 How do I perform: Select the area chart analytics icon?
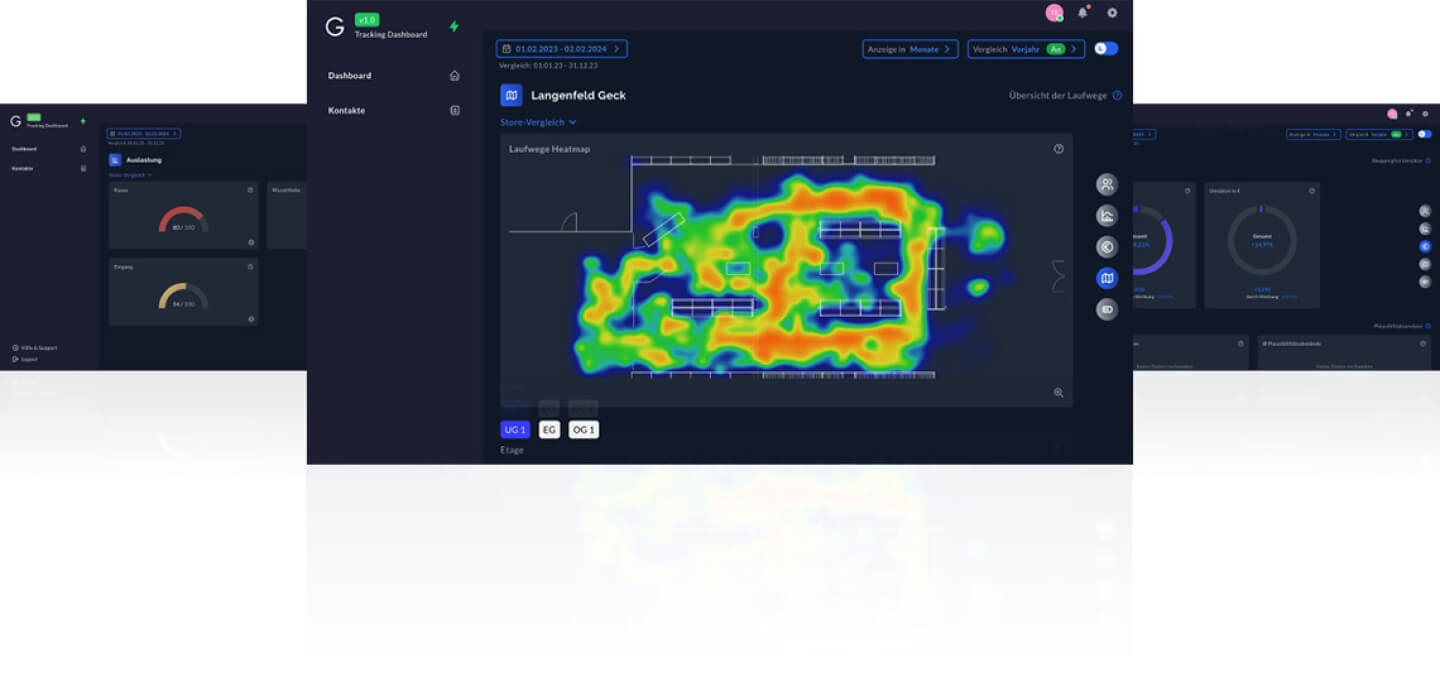click(x=1106, y=216)
